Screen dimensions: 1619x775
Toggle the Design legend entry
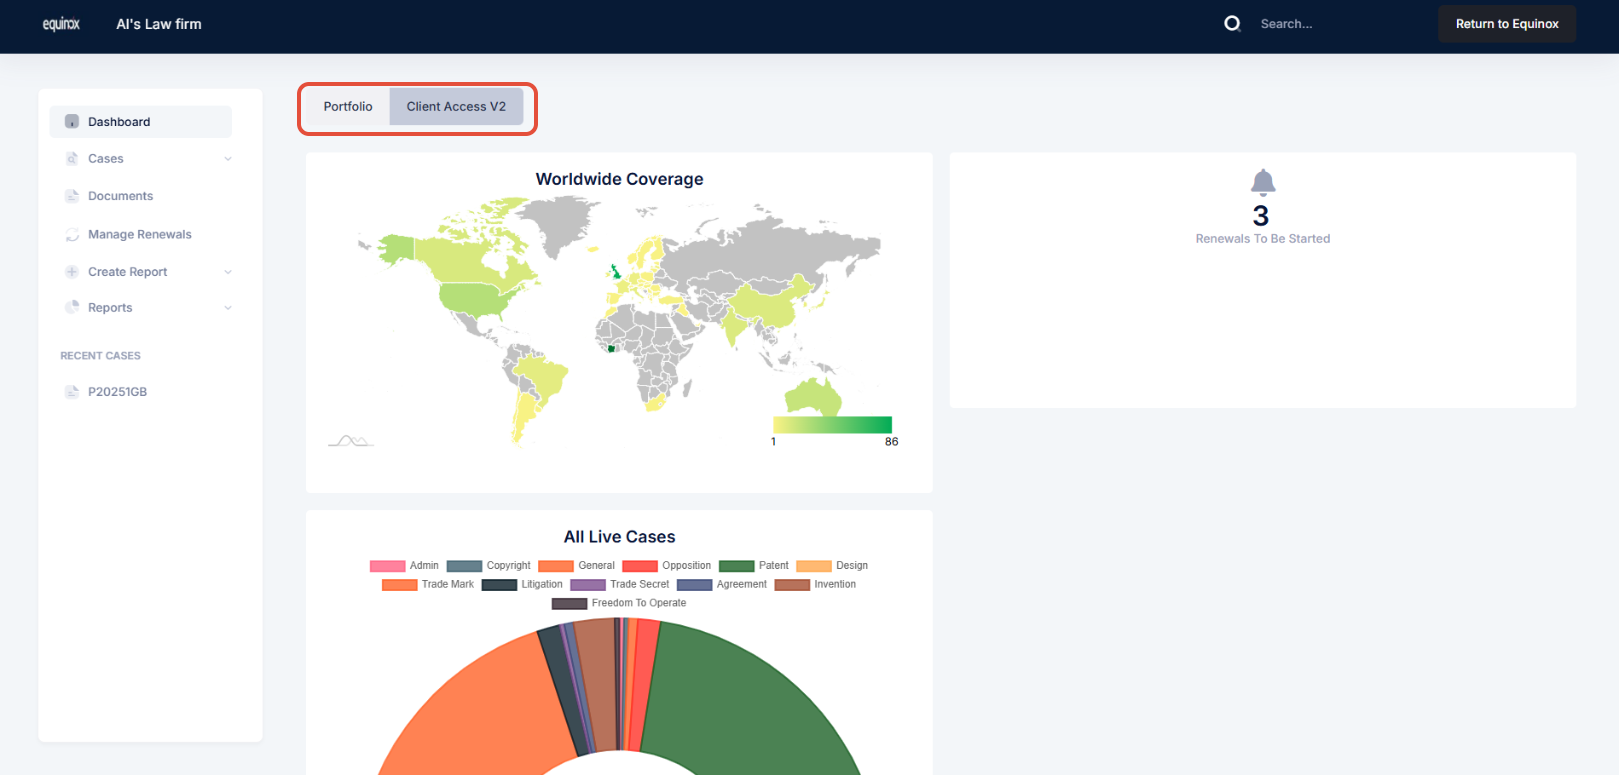[x=832, y=566]
